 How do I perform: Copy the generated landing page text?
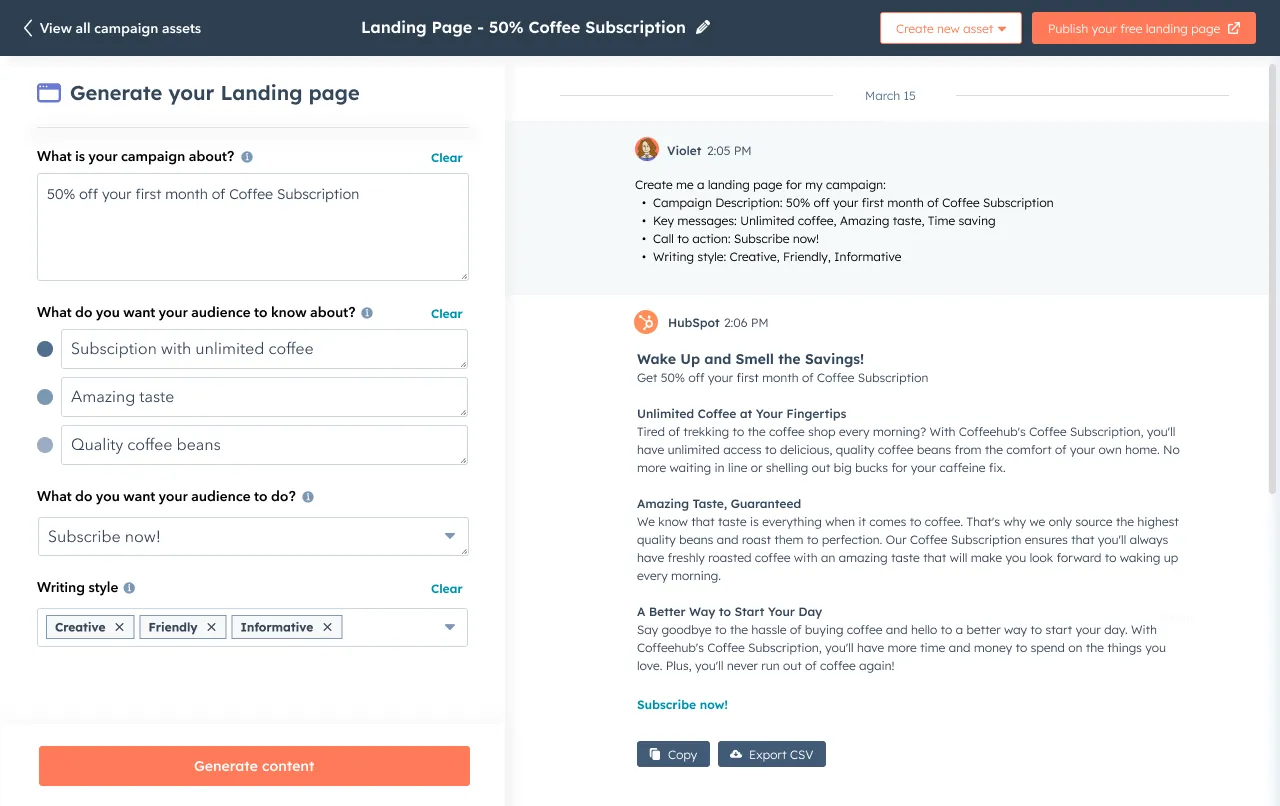click(673, 754)
